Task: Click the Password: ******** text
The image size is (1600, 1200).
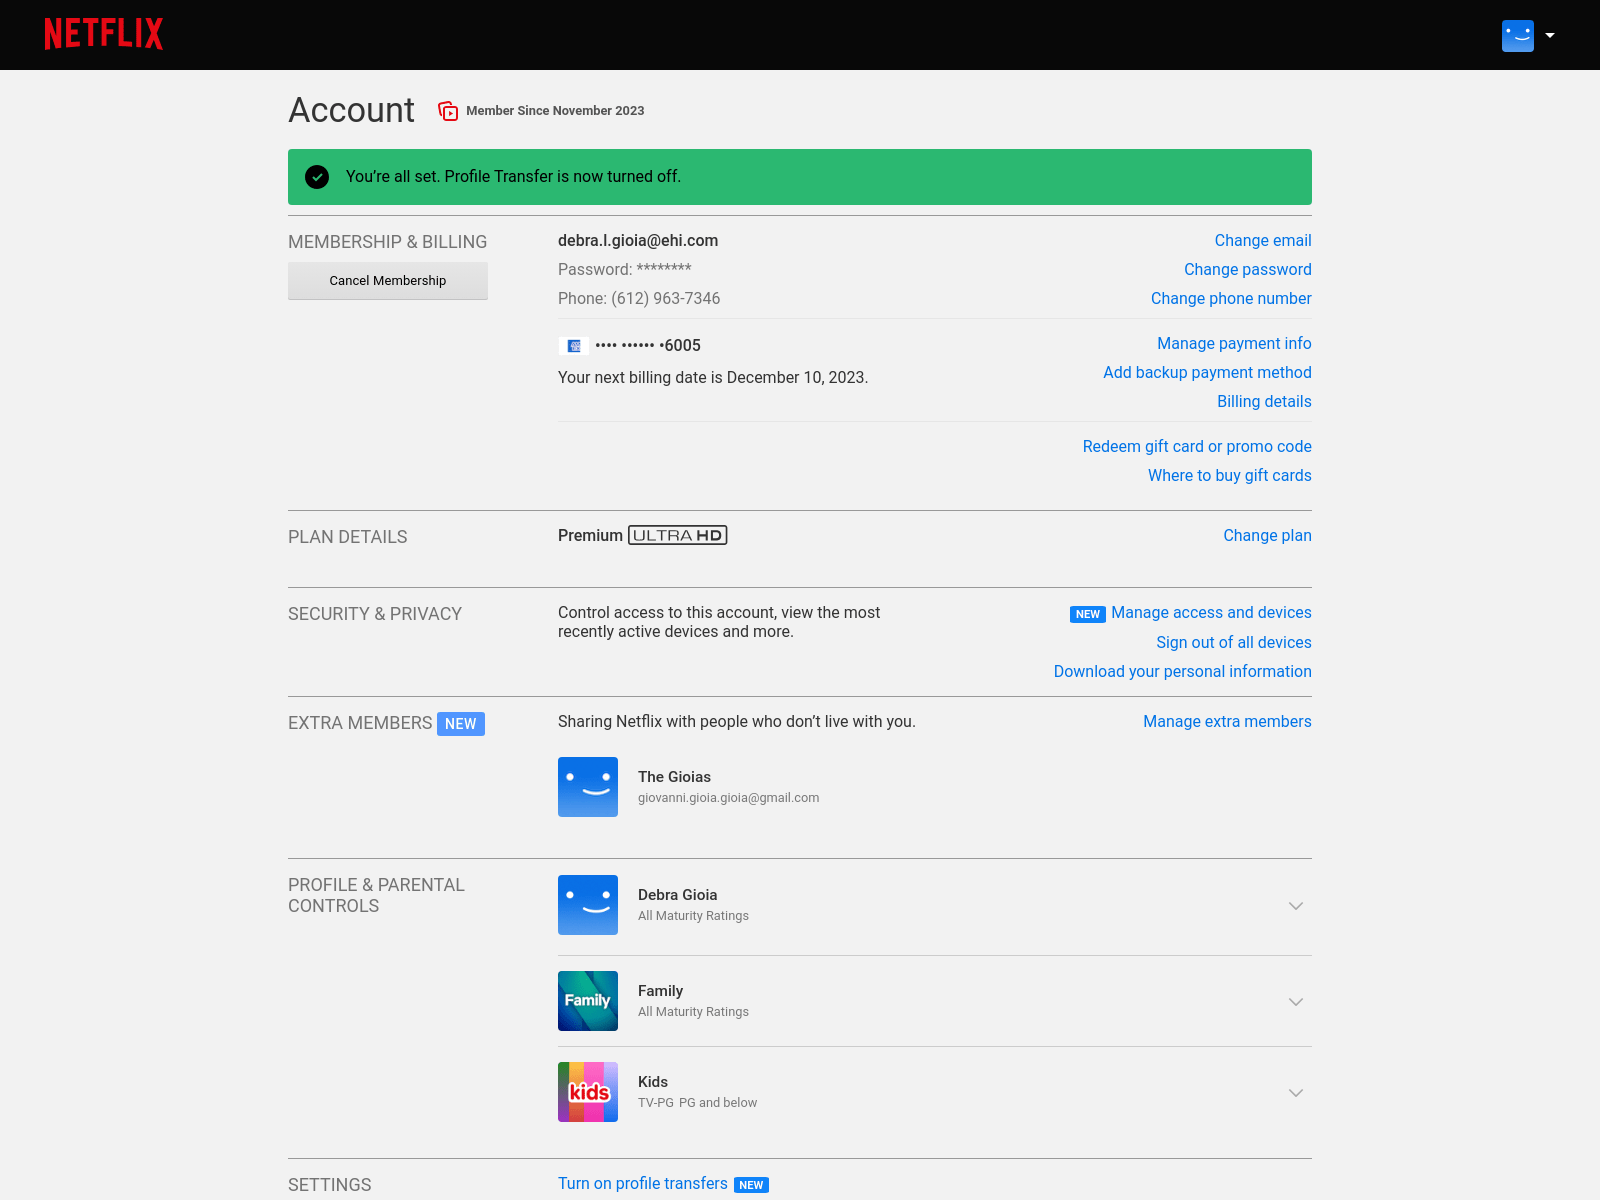Action: click(625, 269)
